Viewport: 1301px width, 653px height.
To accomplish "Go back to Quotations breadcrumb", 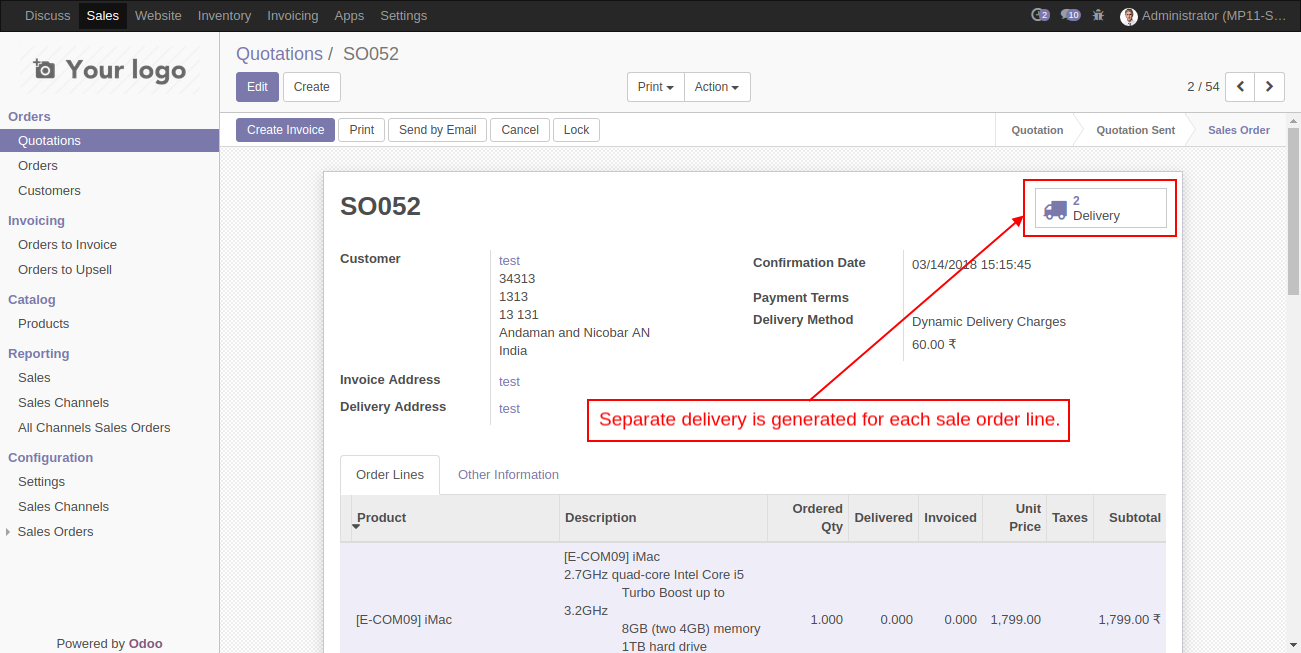I will (279, 54).
